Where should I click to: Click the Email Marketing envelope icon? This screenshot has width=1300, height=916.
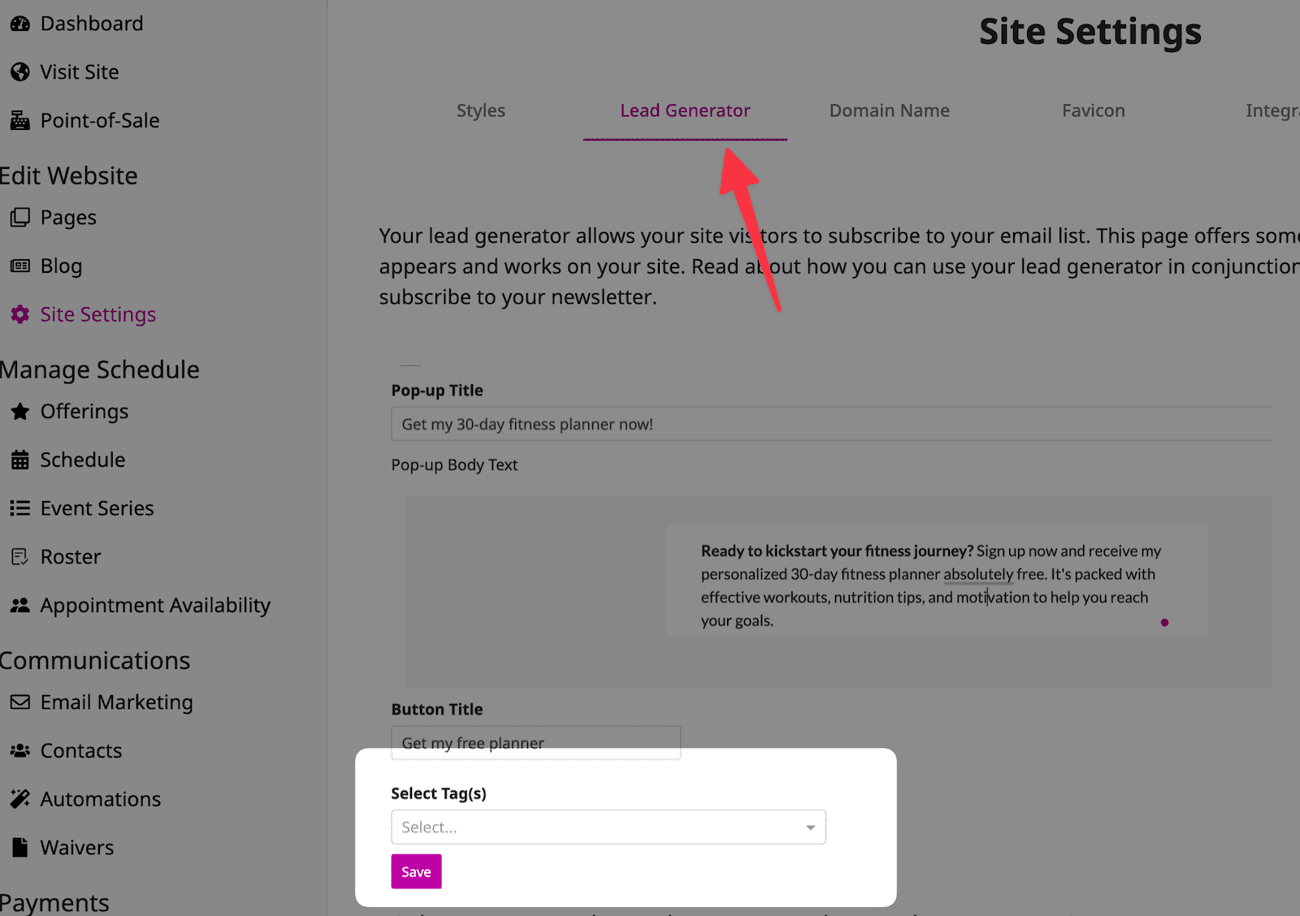20,703
